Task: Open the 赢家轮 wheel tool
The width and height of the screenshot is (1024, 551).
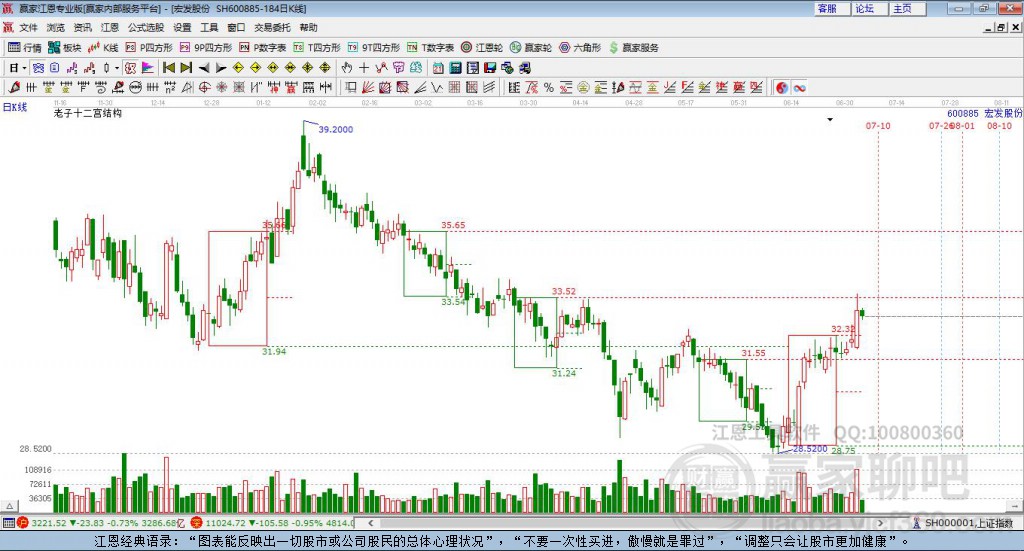Action: coord(531,48)
